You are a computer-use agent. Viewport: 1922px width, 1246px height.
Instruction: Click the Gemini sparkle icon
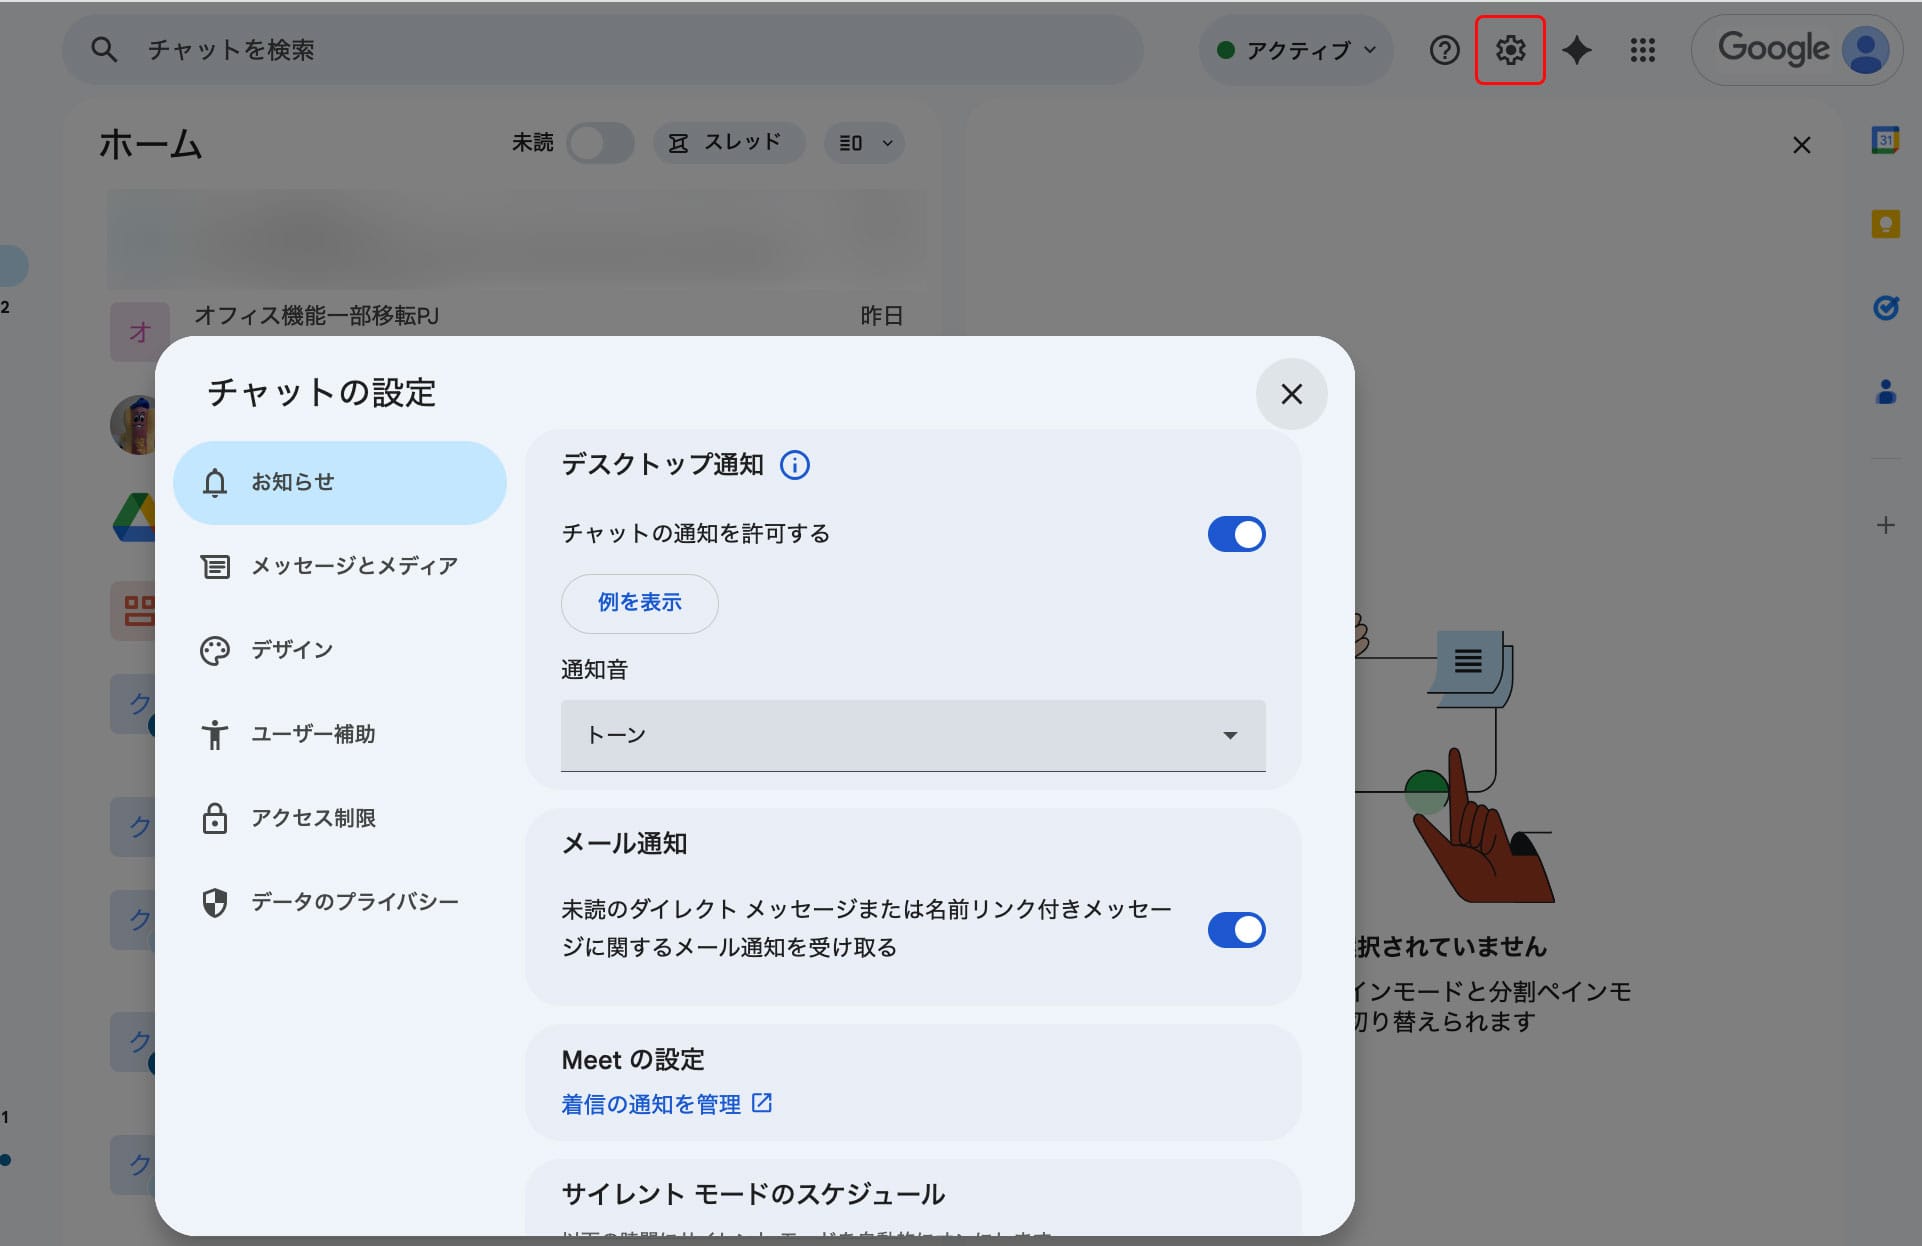1576,50
